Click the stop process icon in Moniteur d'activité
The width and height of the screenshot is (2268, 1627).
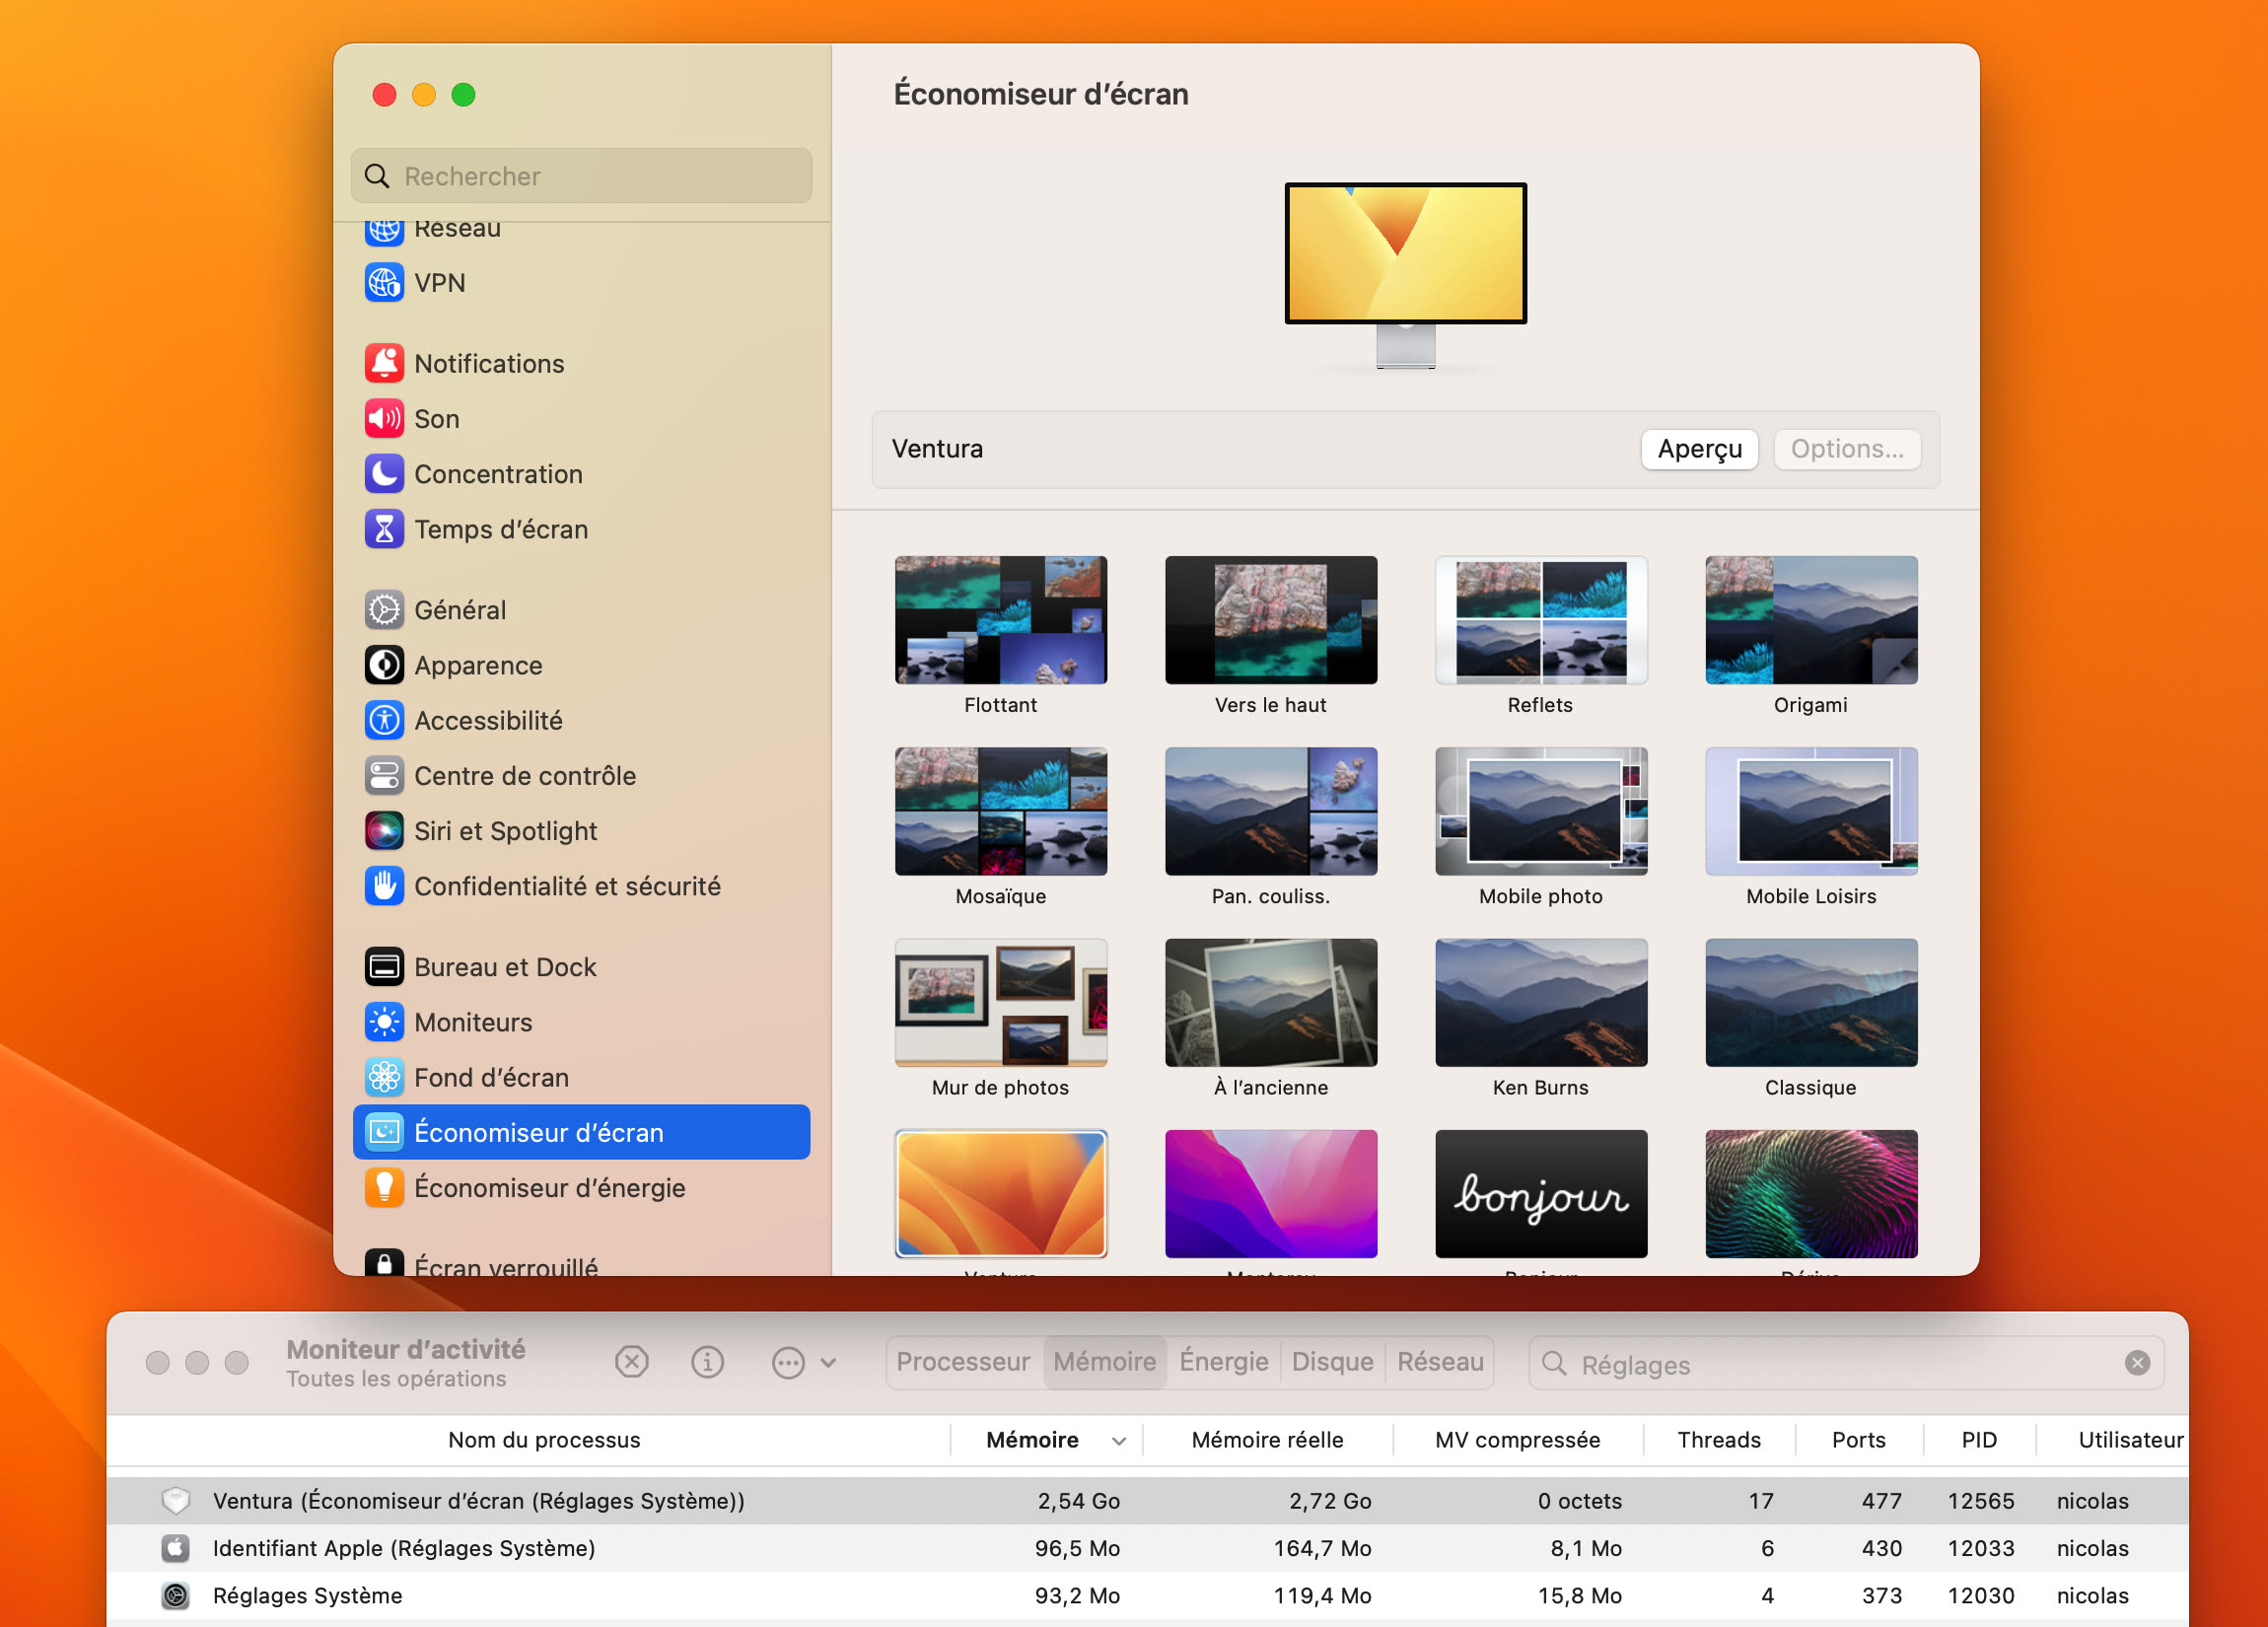coord(632,1362)
